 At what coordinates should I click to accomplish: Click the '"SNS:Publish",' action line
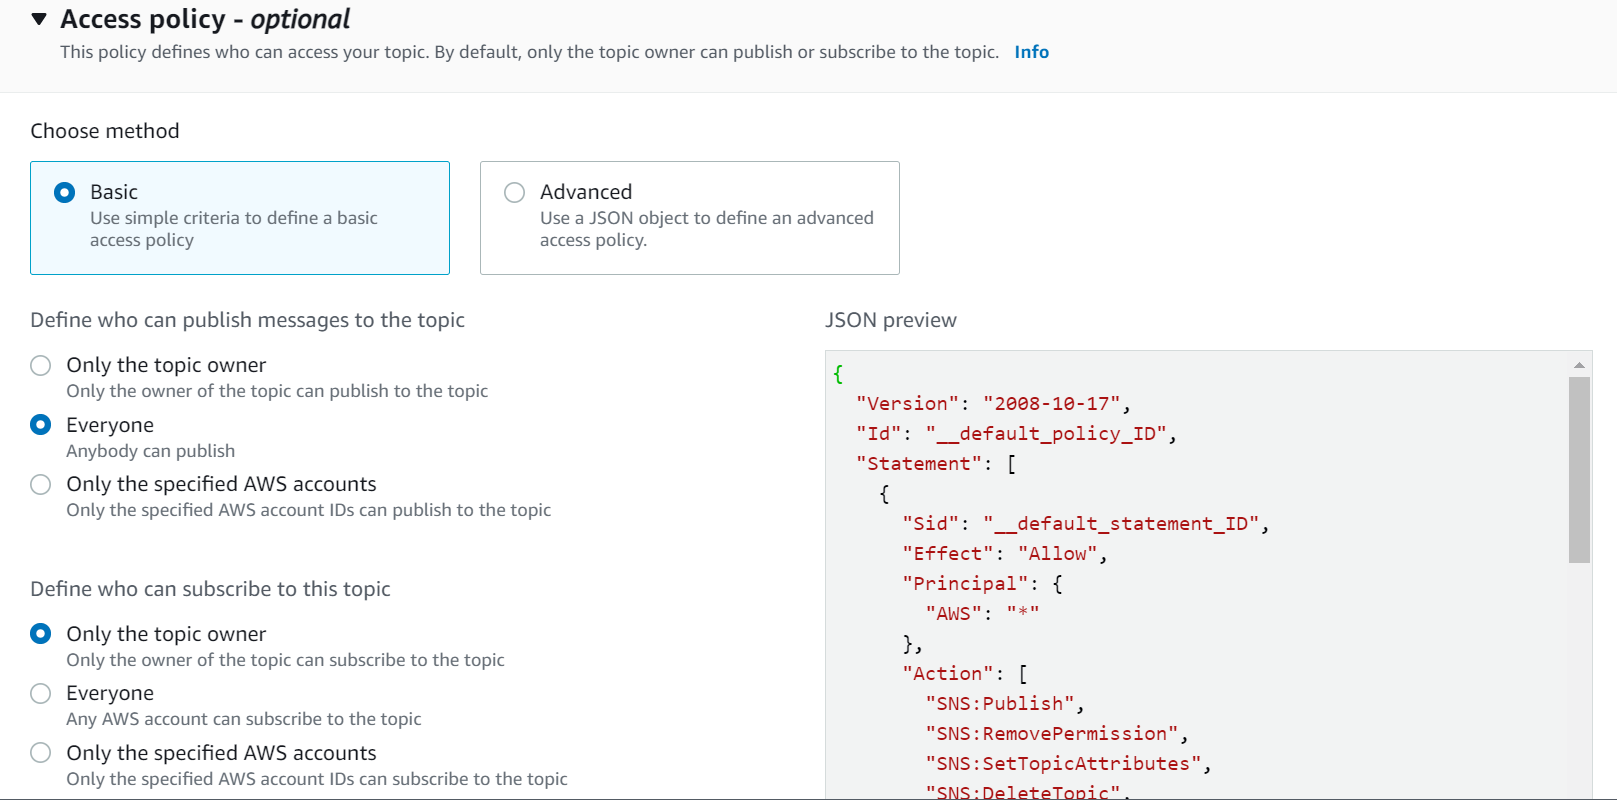(1005, 704)
